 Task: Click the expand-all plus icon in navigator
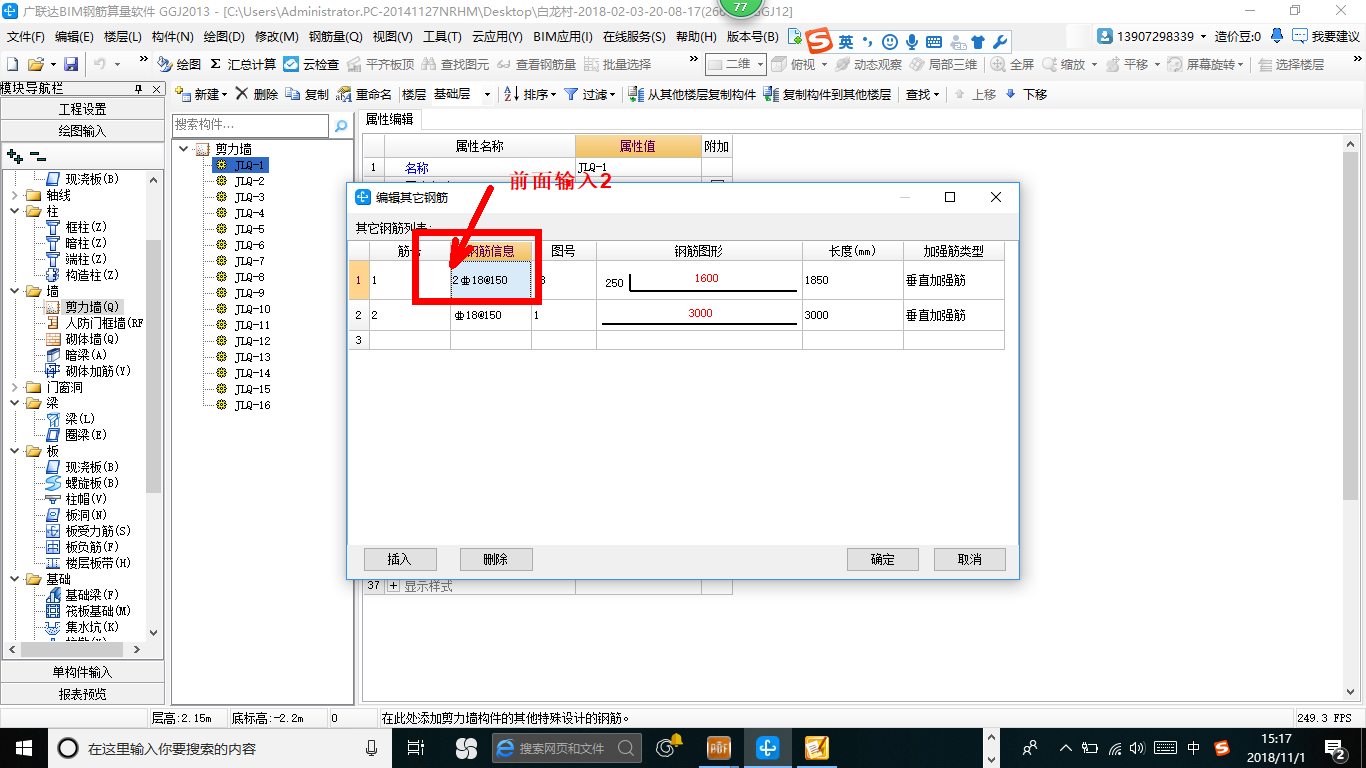14,156
